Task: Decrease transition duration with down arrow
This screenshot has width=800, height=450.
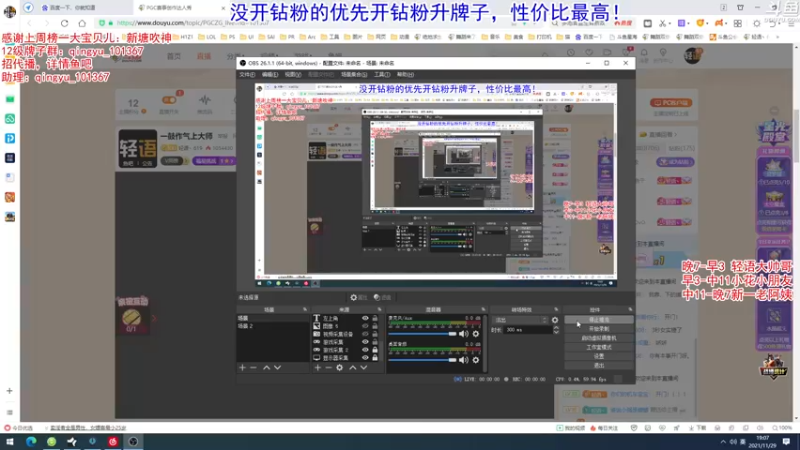Action: [x=556, y=332]
